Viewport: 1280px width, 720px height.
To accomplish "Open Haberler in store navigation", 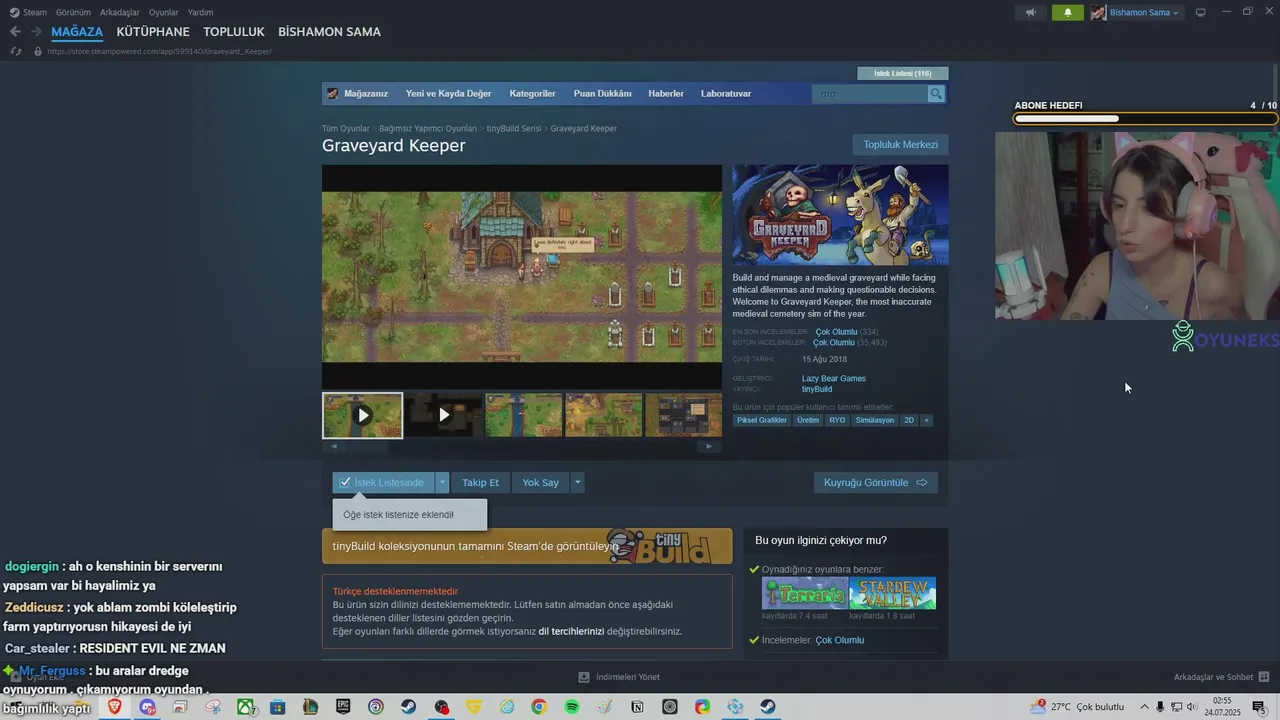I will [x=666, y=94].
